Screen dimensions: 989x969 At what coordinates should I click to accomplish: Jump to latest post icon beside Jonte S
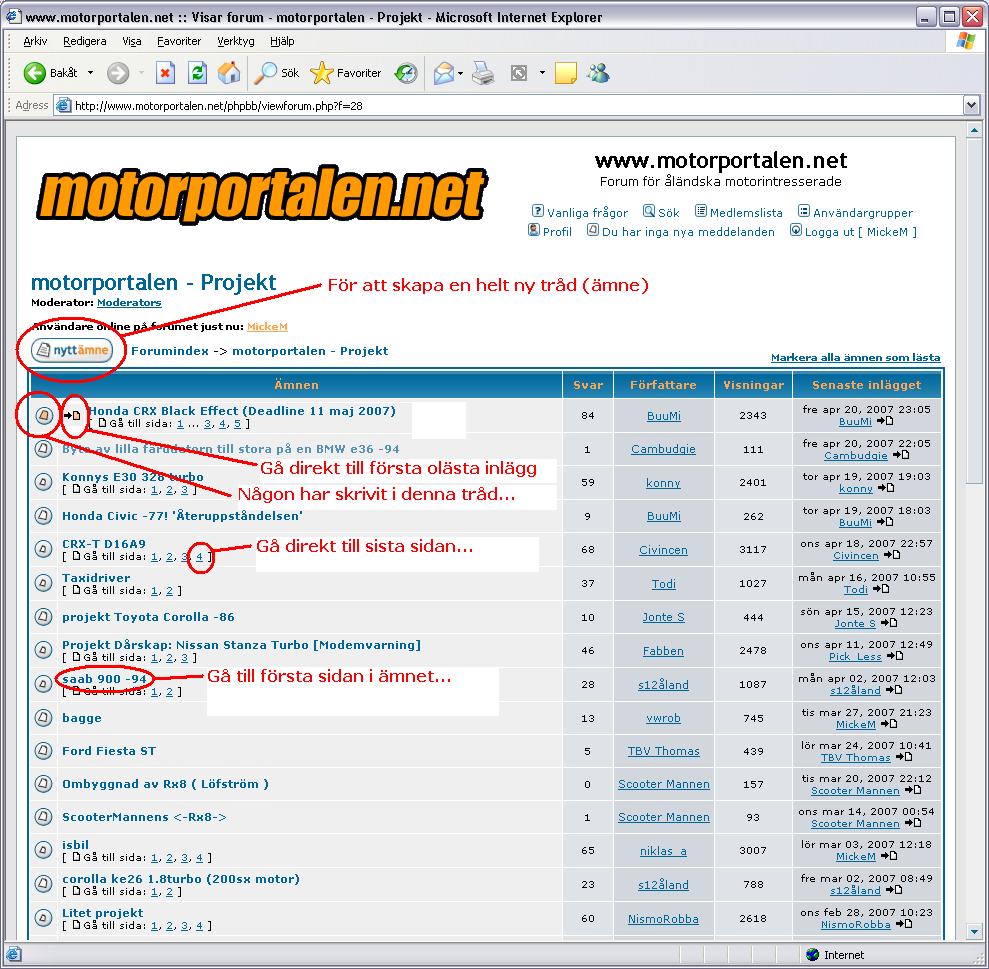tap(889, 623)
